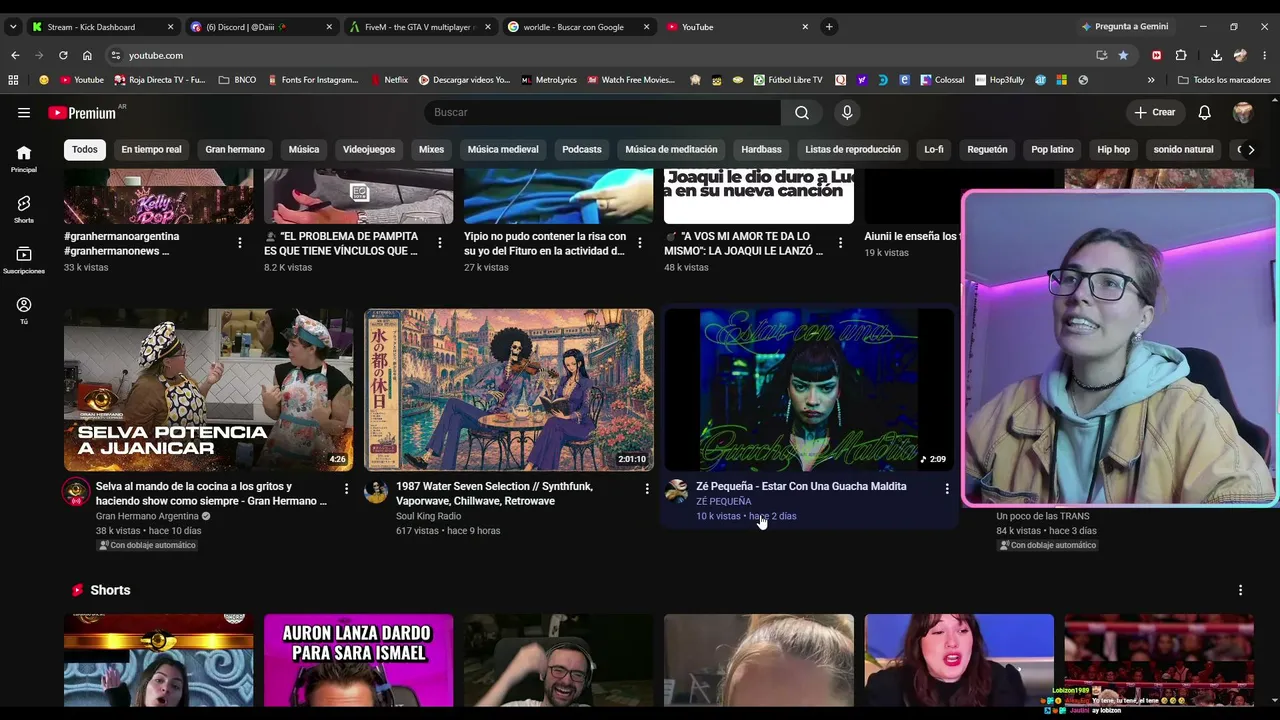
Task: Open the Tú section in sidebar
Action: click(x=24, y=310)
